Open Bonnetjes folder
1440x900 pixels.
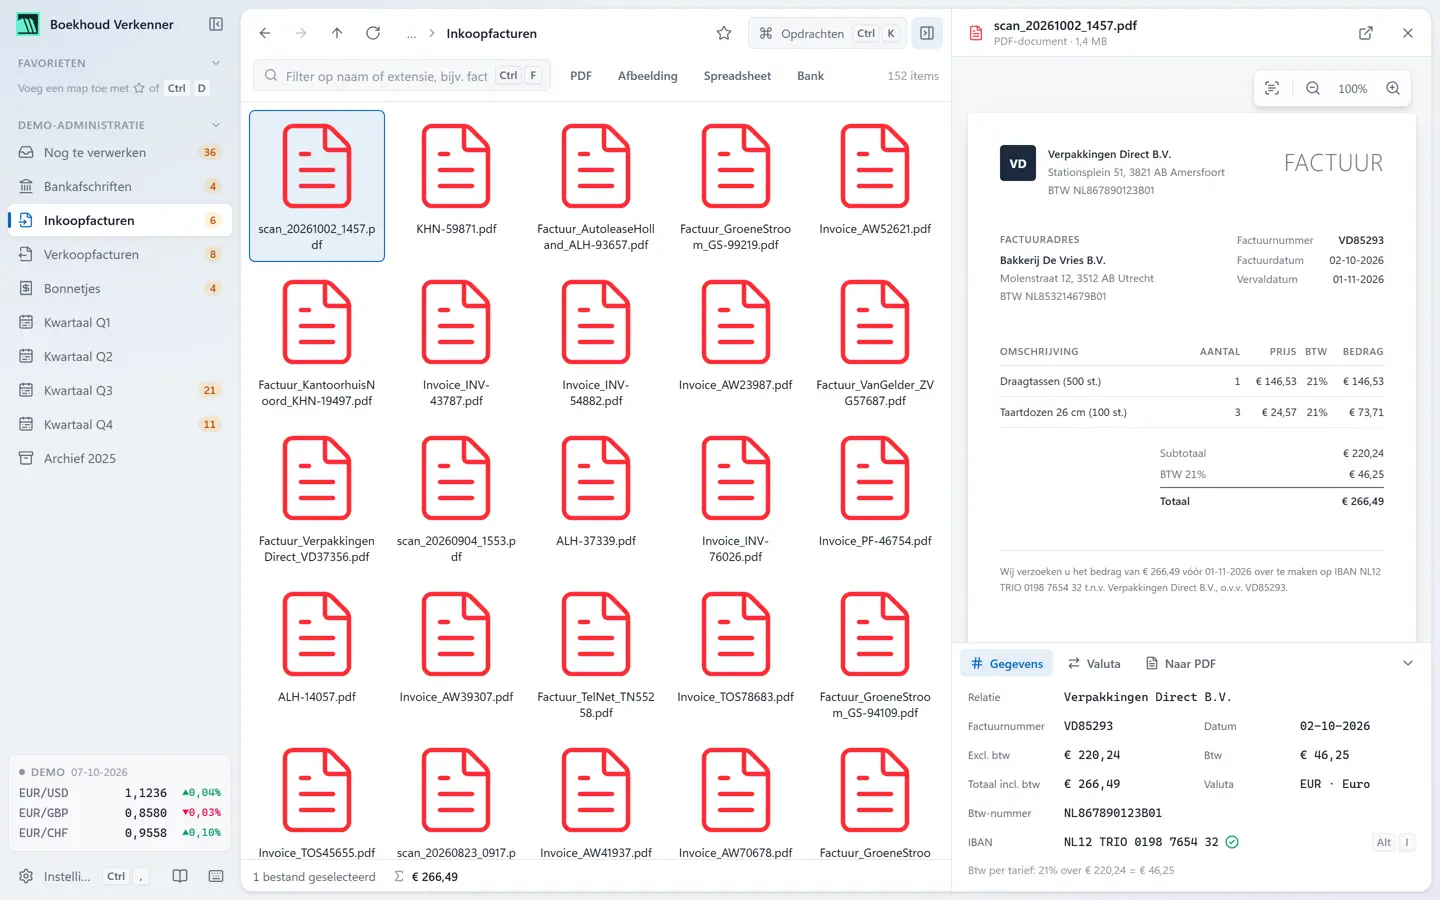(x=120, y=288)
